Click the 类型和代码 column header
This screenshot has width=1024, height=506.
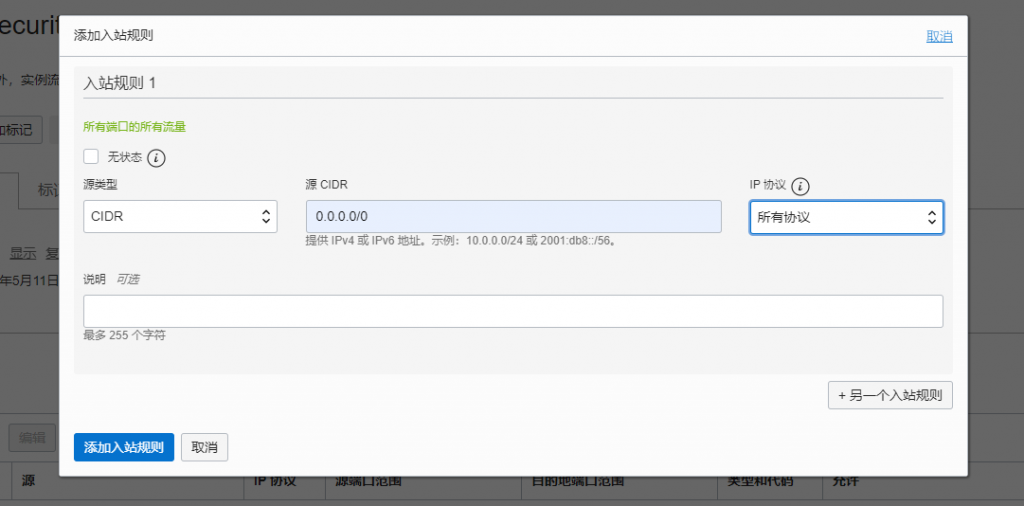tap(760, 482)
